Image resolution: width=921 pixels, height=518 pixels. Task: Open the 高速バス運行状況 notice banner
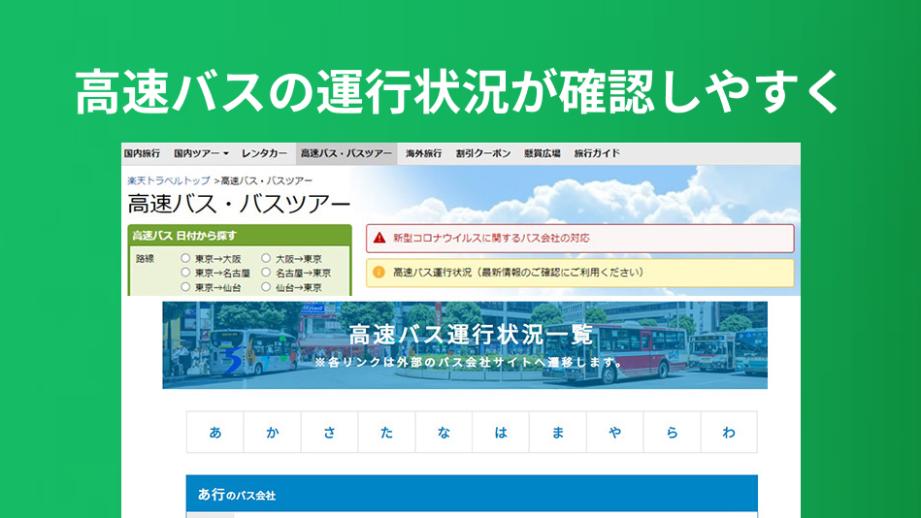[x=518, y=272]
